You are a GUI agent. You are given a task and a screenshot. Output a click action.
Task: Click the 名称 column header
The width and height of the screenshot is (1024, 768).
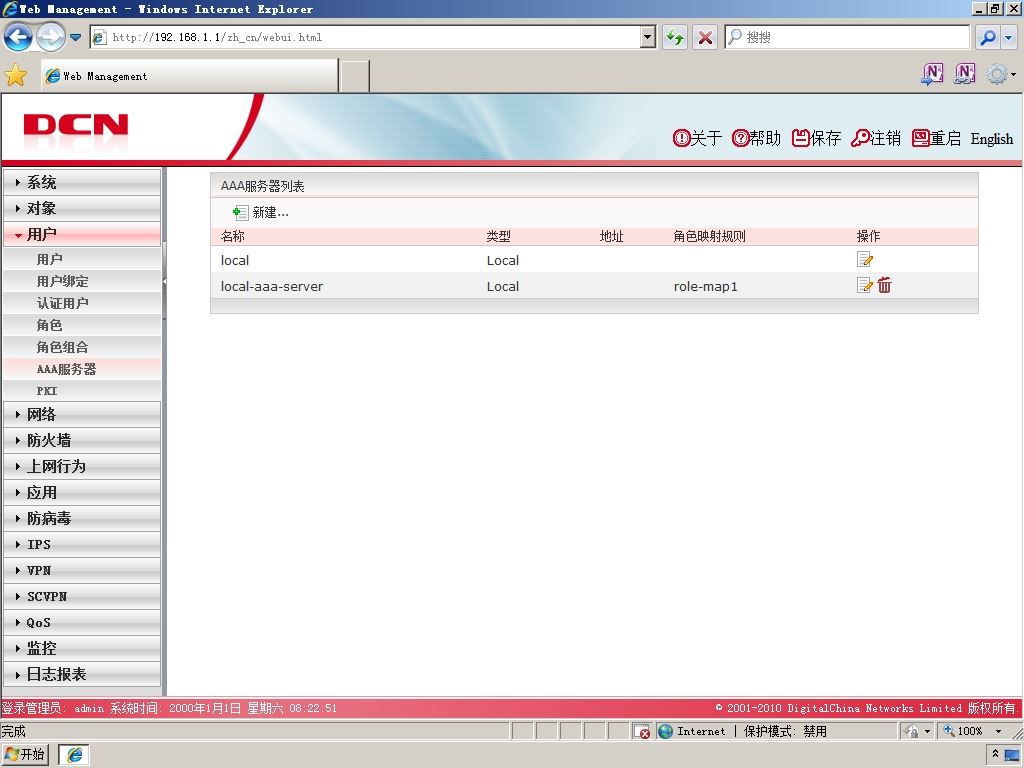click(x=232, y=236)
